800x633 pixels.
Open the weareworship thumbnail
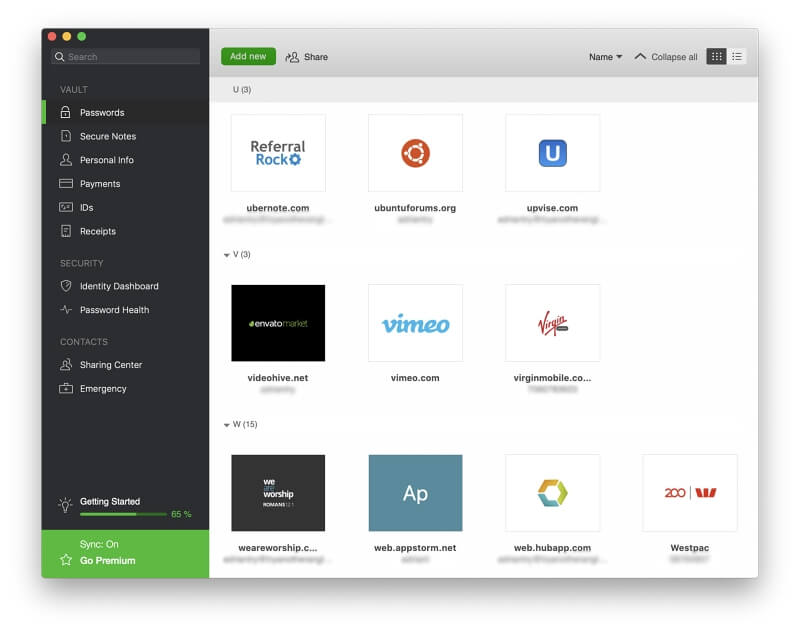pos(278,493)
